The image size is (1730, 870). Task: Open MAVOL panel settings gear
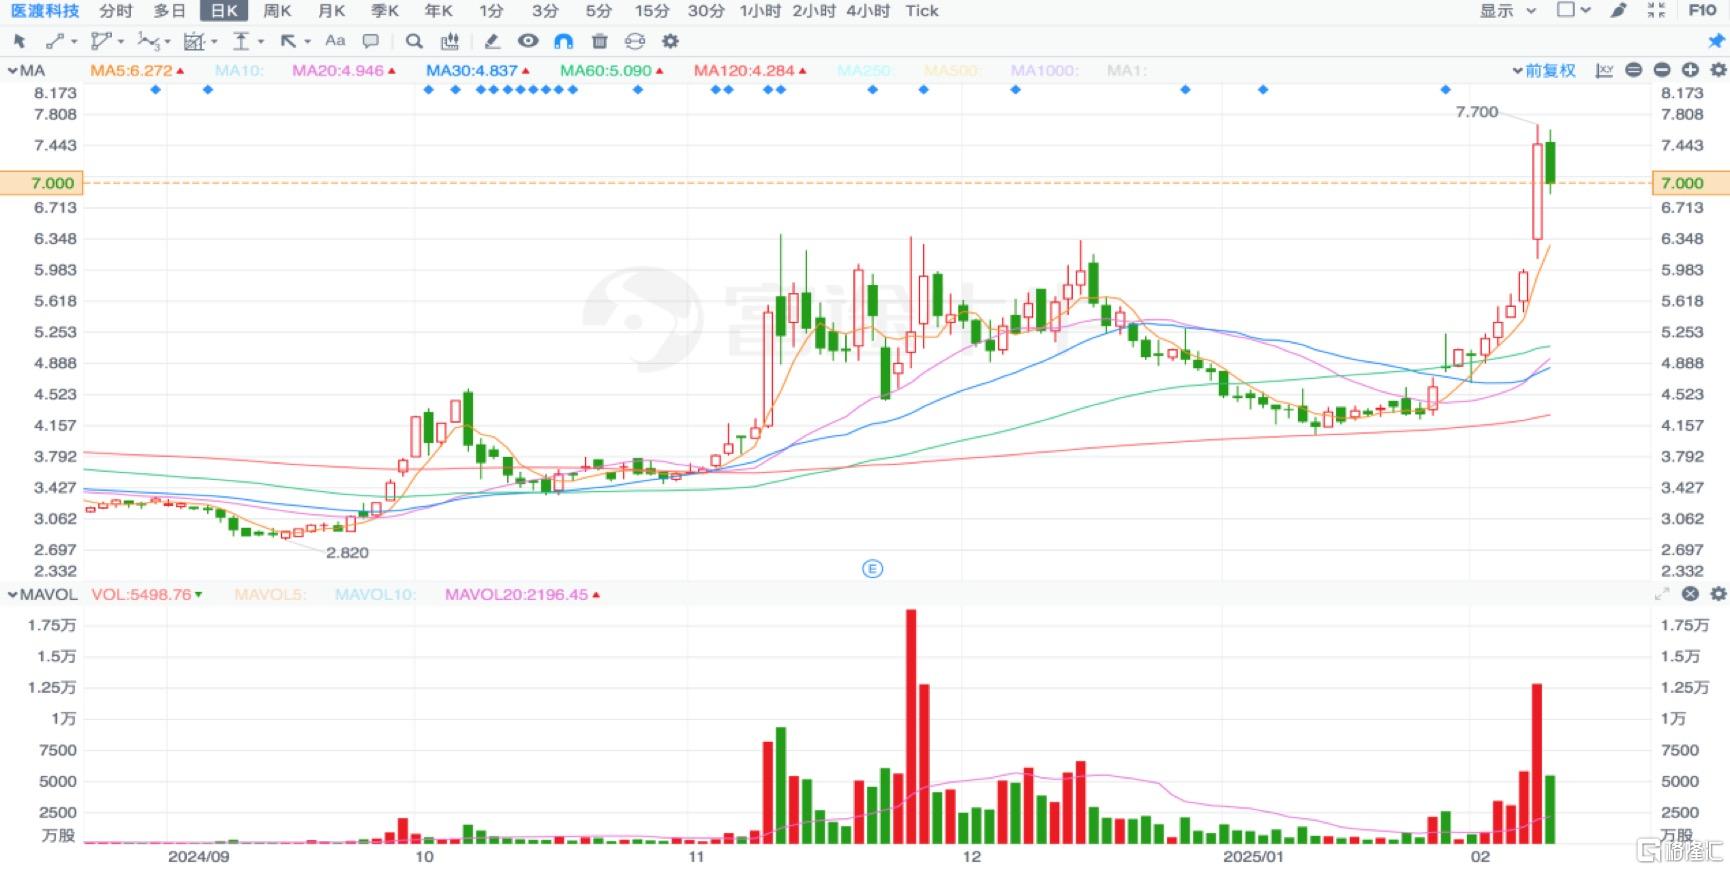point(1719,594)
